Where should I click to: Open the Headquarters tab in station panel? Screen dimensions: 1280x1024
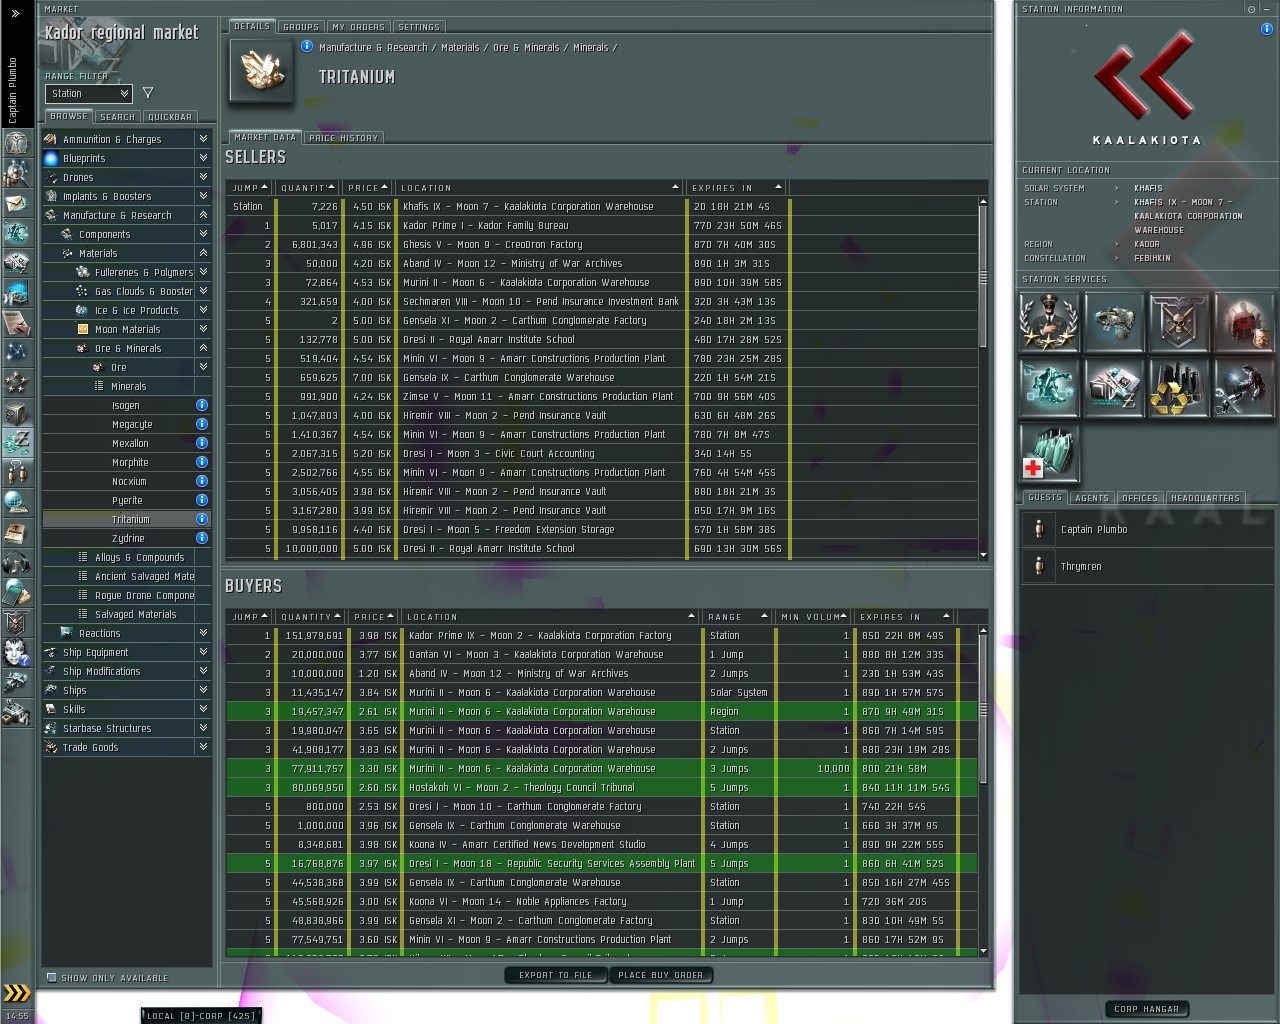click(x=1205, y=498)
